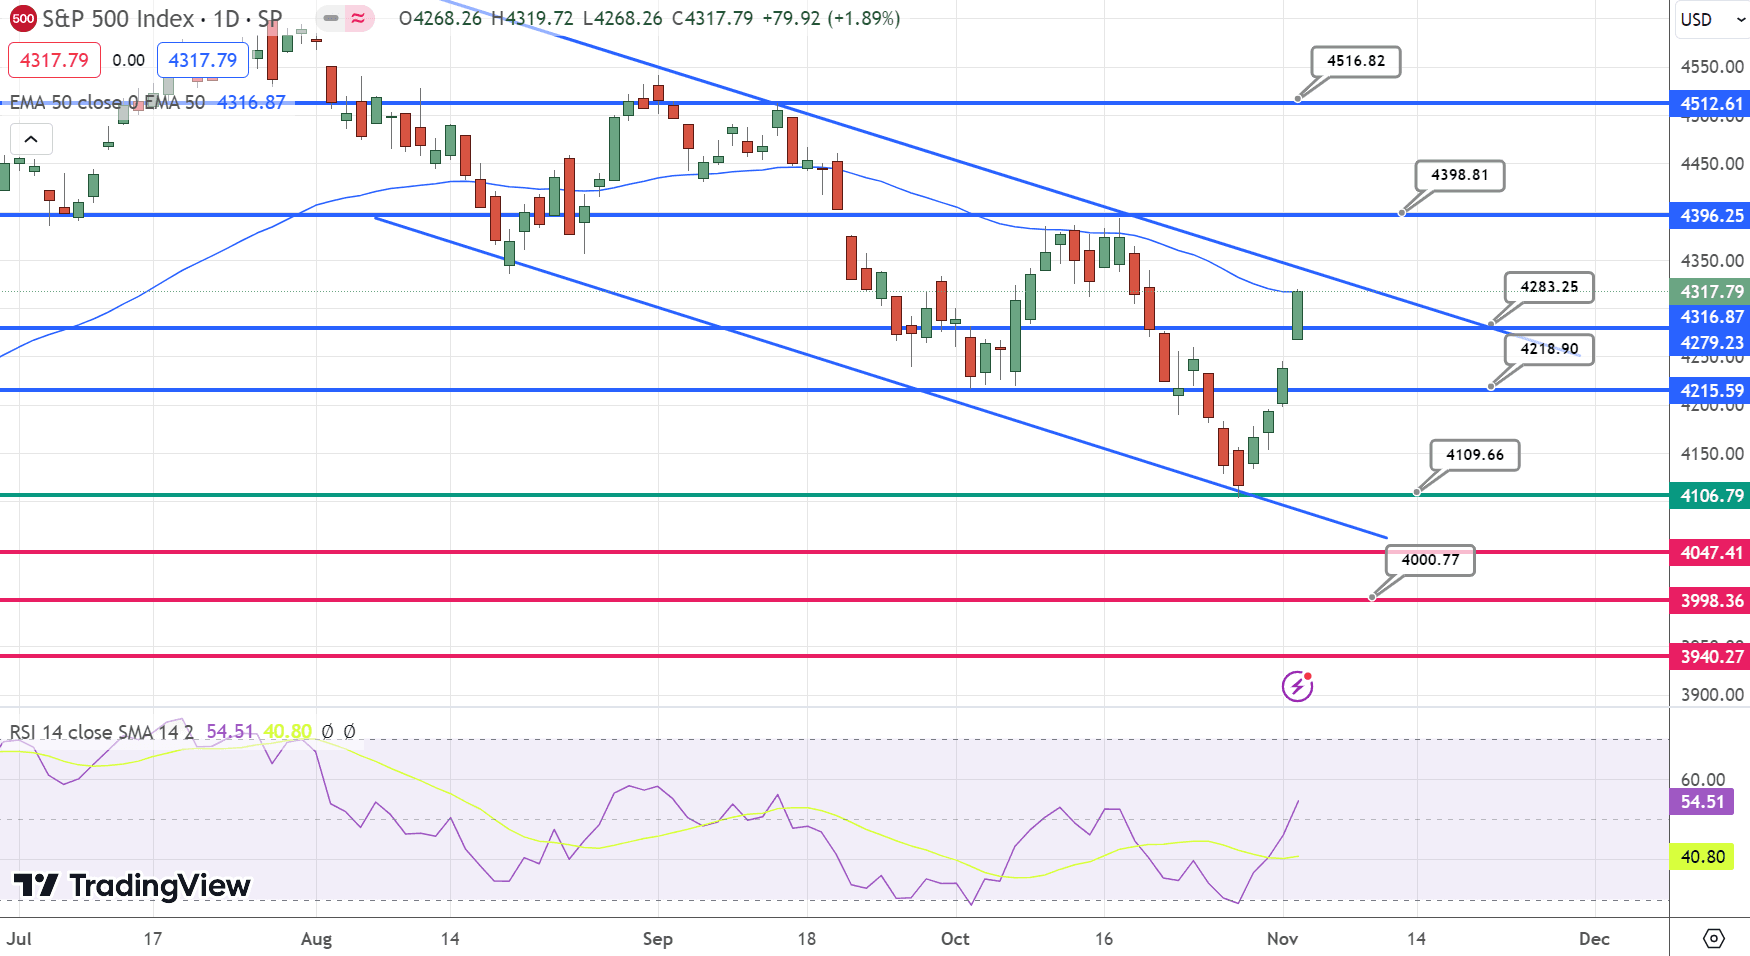Screen dimensions: 1750x956
Task: Click the red 4047.41 price axis label
Action: tap(1711, 553)
